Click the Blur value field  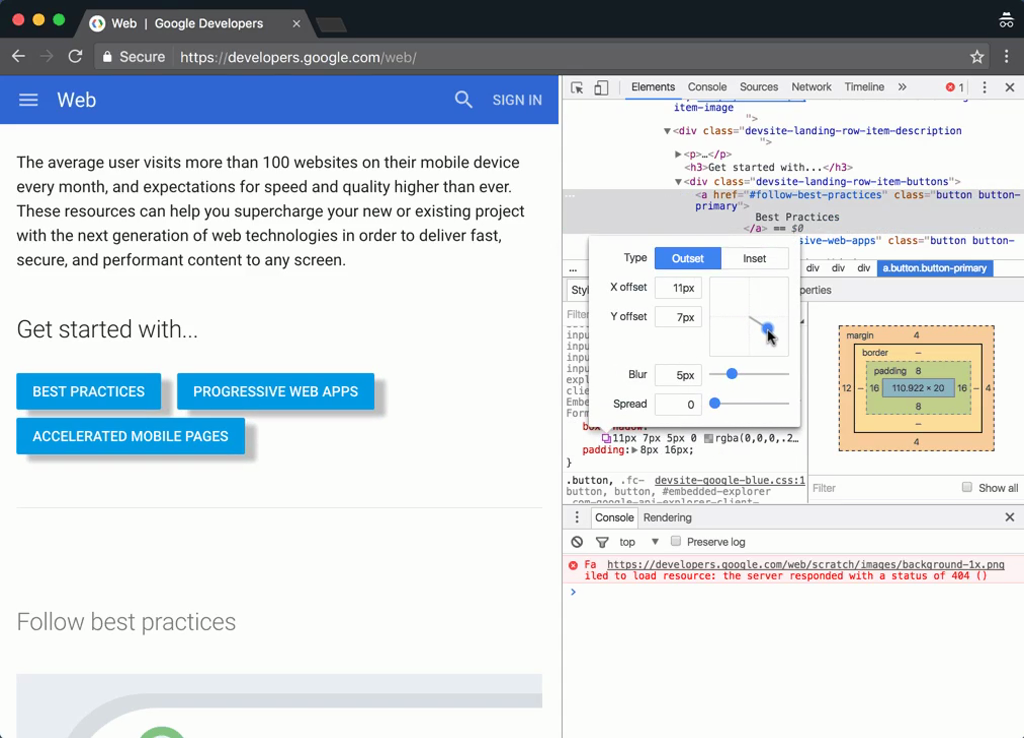pos(678,375)
